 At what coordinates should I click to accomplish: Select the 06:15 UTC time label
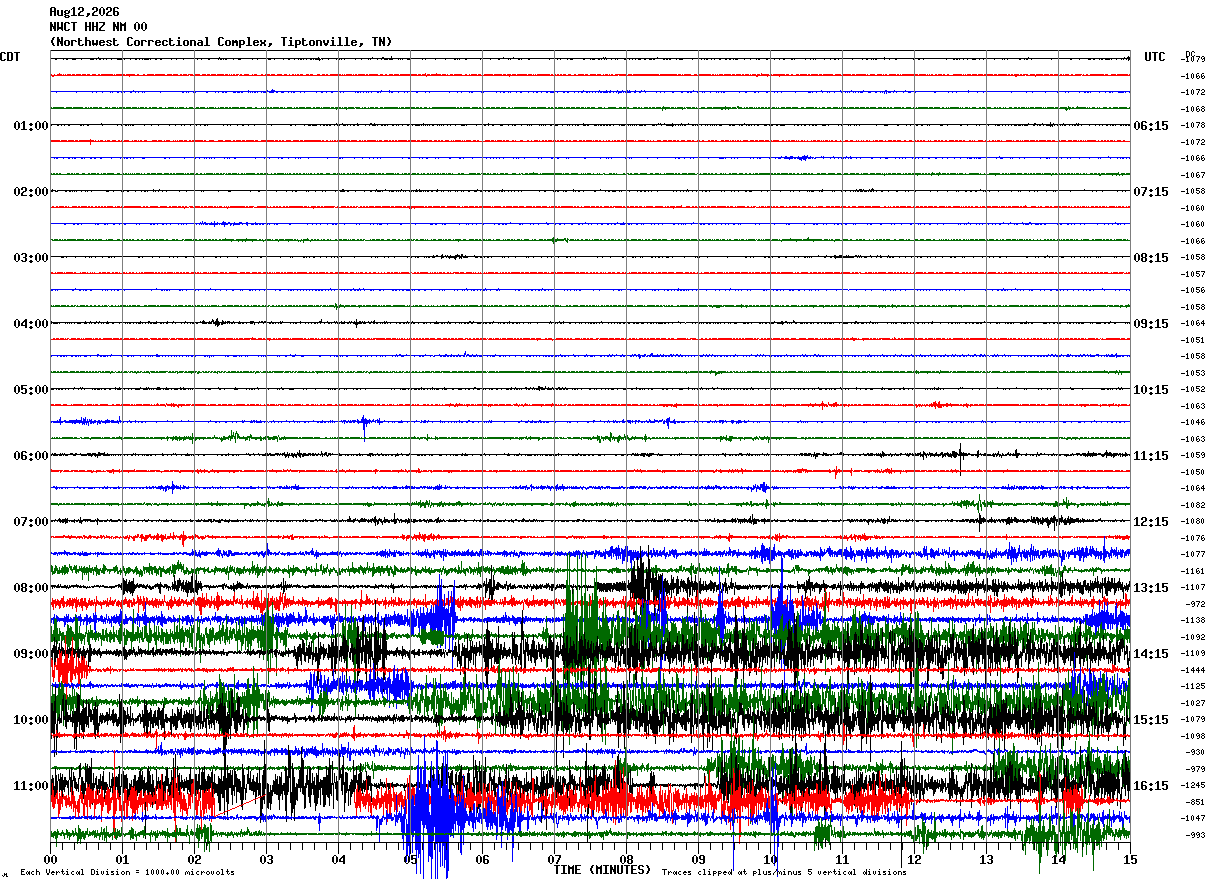(1150, 126)
